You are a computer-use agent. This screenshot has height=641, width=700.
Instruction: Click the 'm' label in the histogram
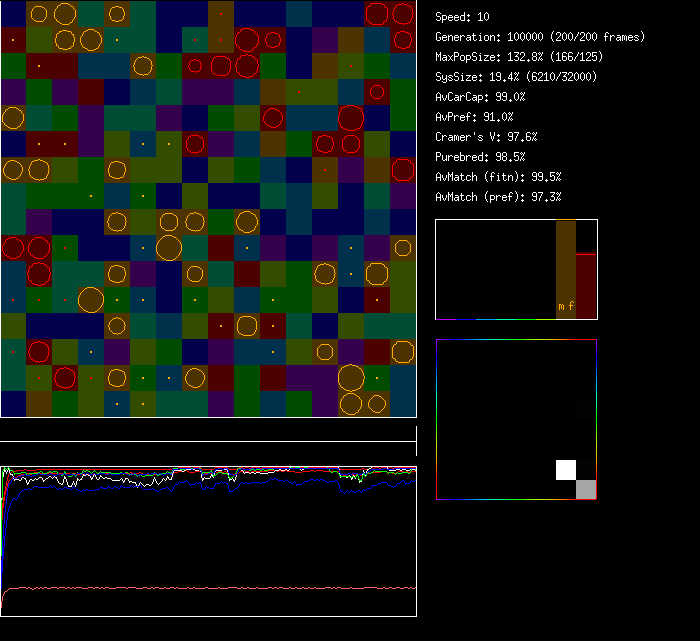coord(561,306)
